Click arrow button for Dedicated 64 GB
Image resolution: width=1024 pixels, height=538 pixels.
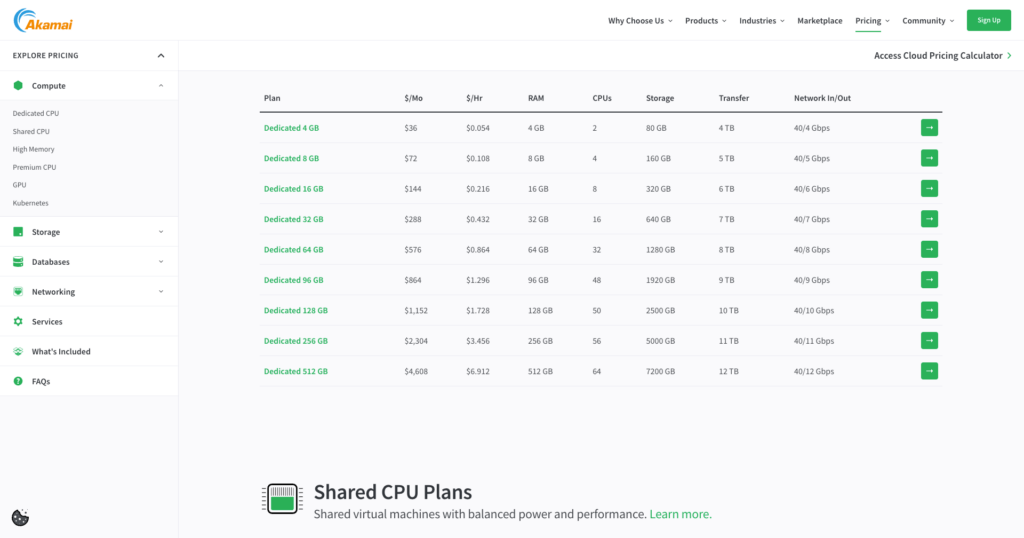tap(929, 249)
